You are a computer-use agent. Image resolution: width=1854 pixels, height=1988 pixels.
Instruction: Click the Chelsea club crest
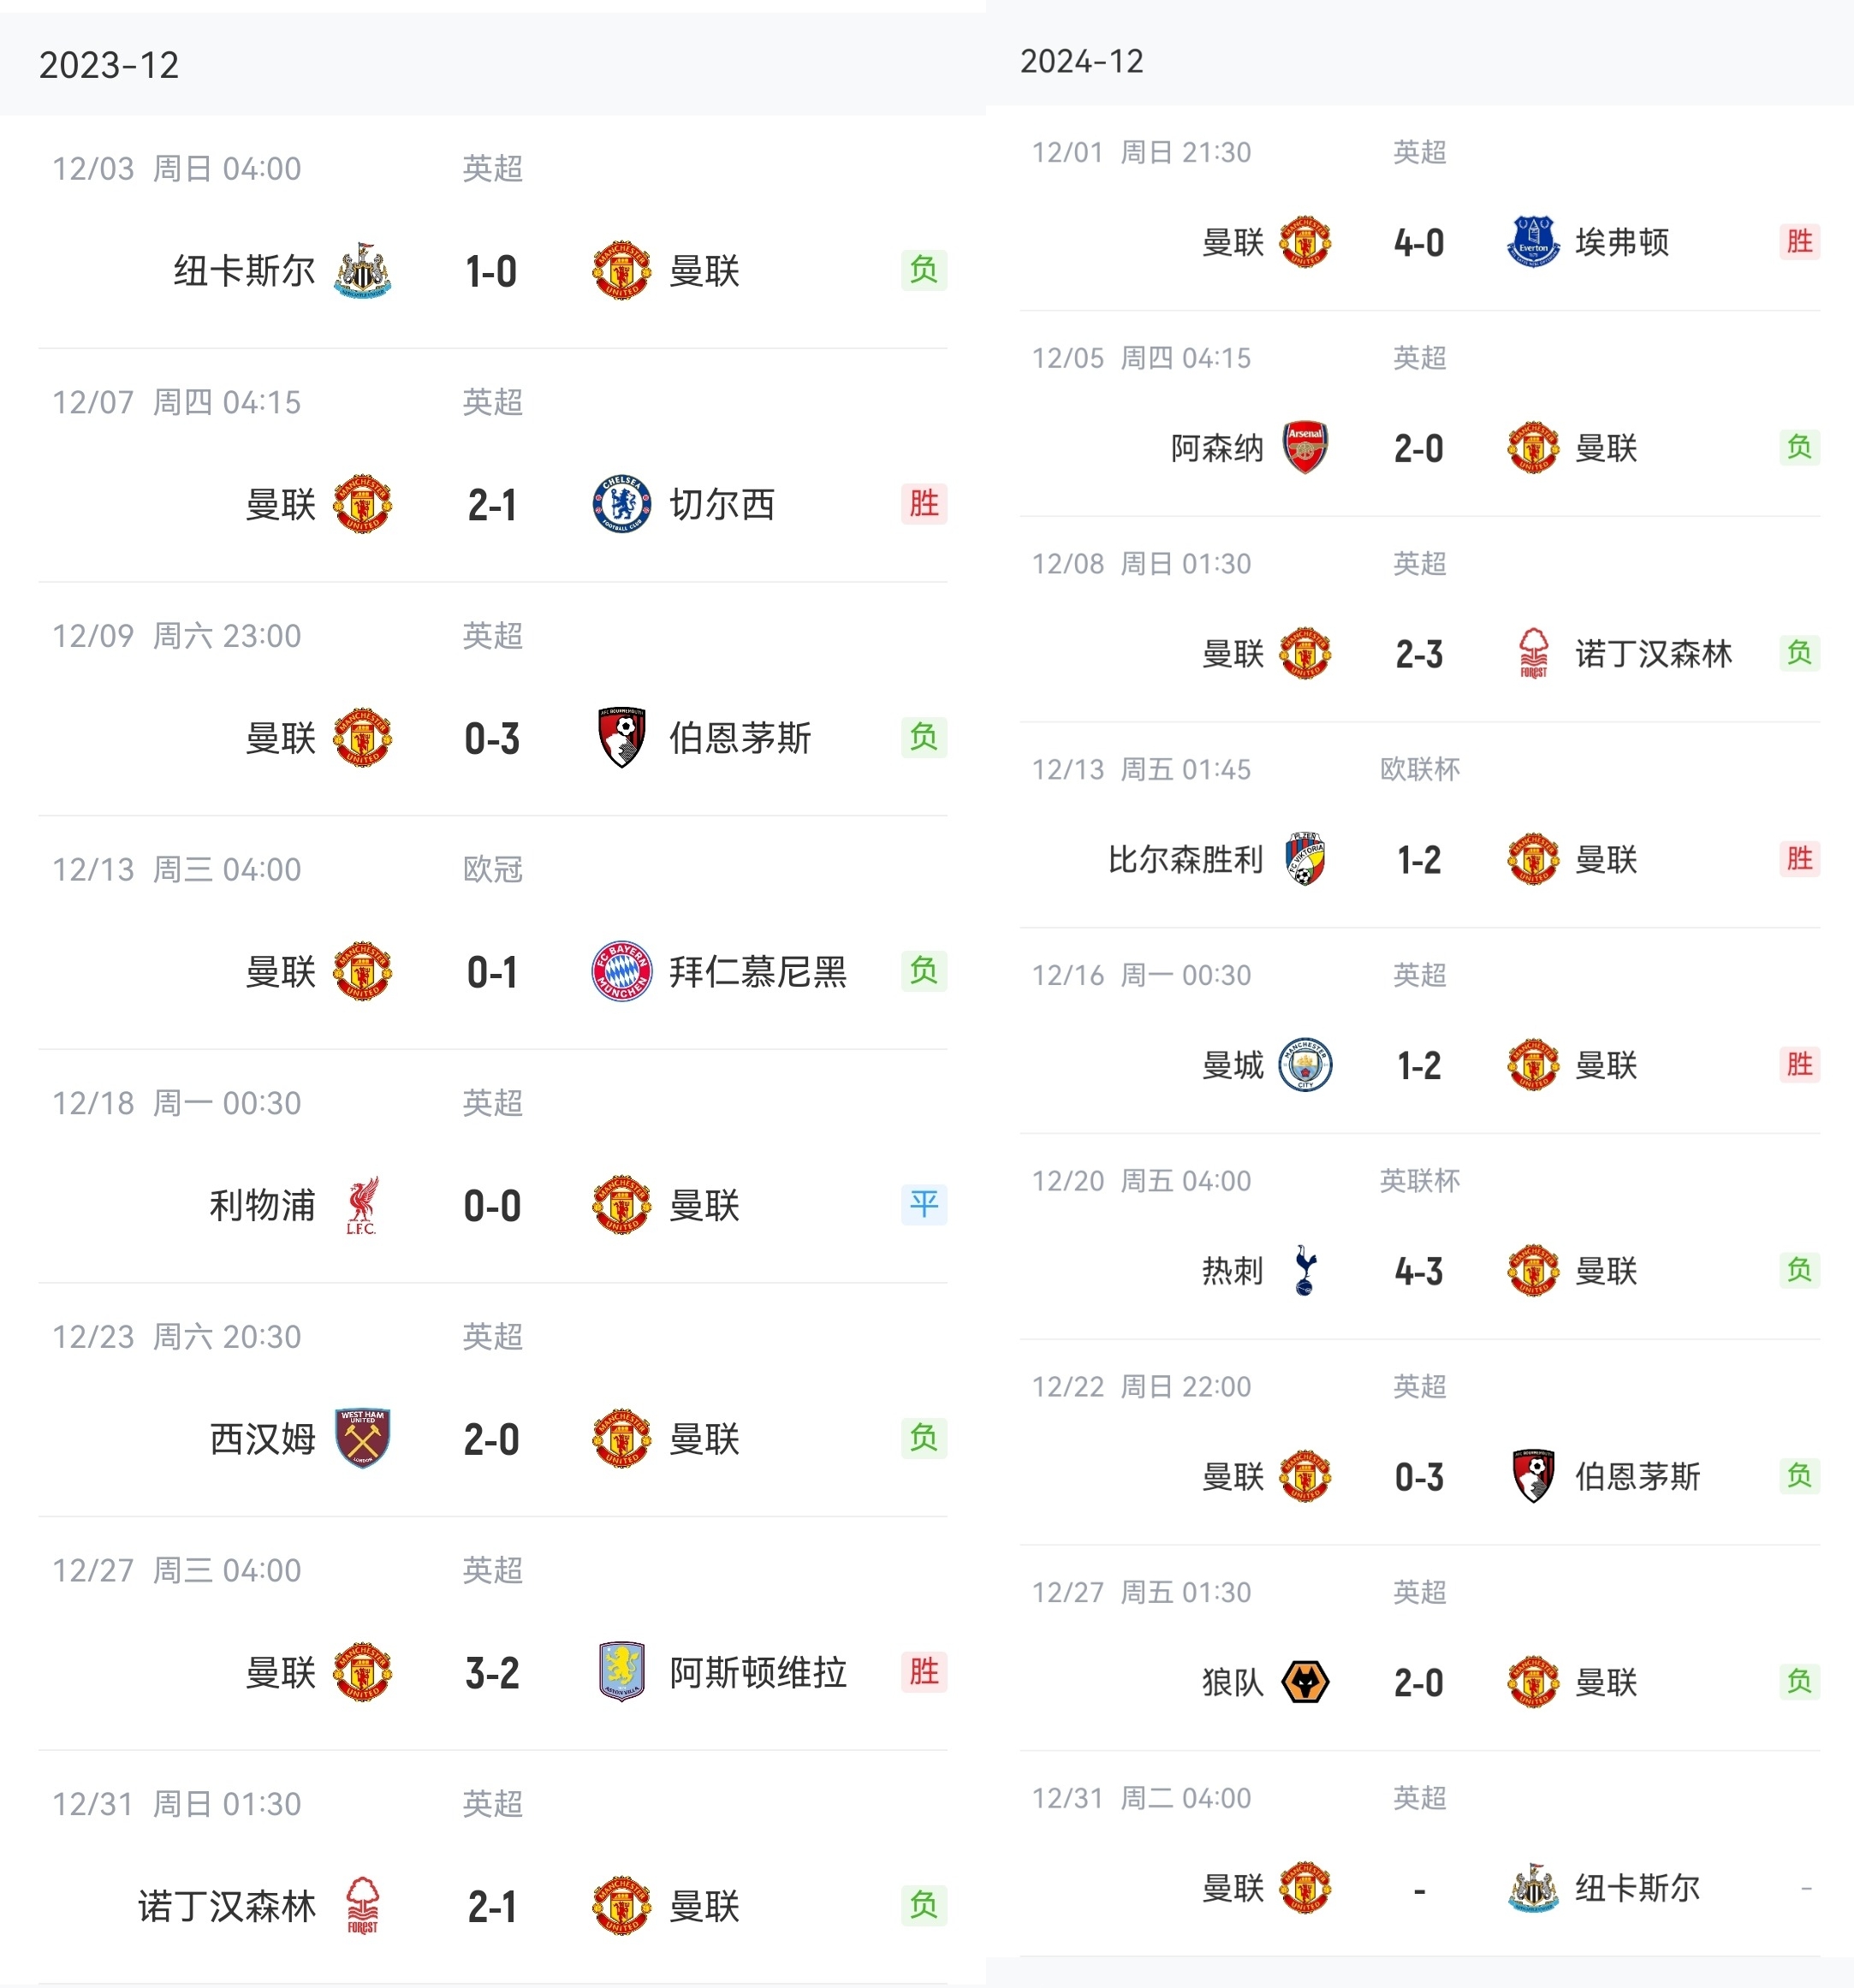coord(621,504)
